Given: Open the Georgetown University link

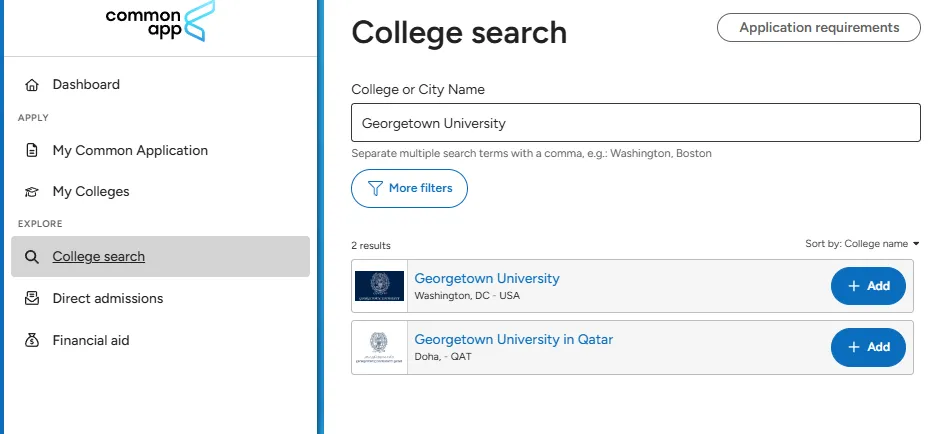Looking at the screenshot, I should pyautogui.click(x=487, y=278).
